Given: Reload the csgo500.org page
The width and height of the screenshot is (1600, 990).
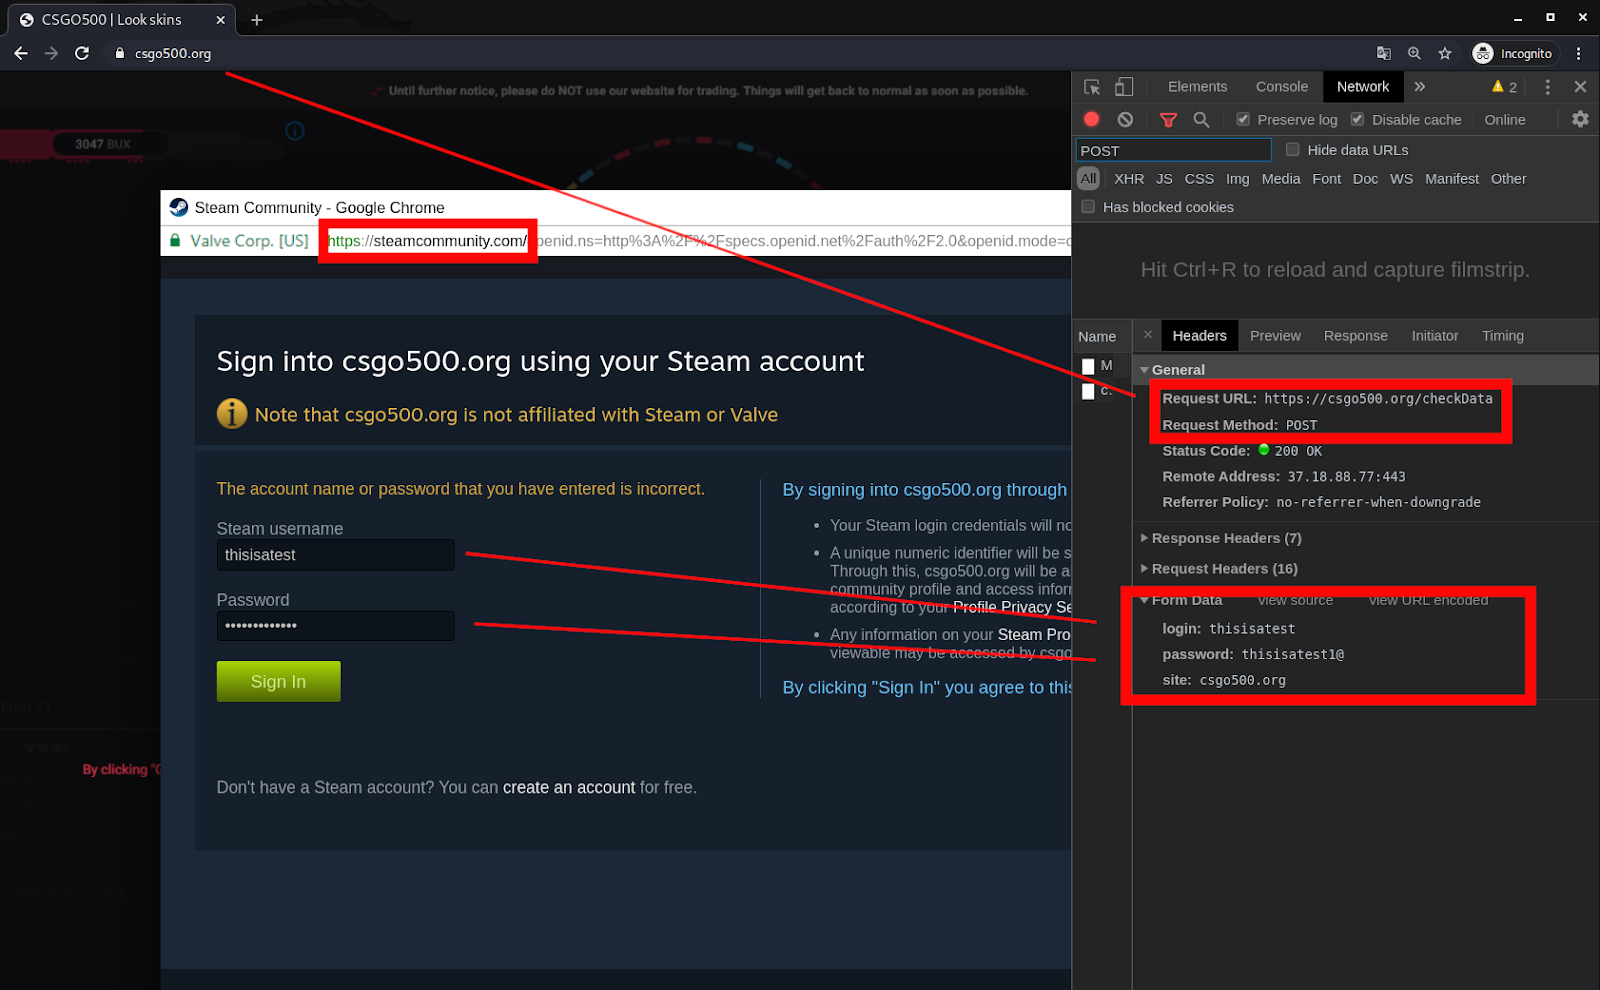Looking at the screenshot, I should [82, 53].
